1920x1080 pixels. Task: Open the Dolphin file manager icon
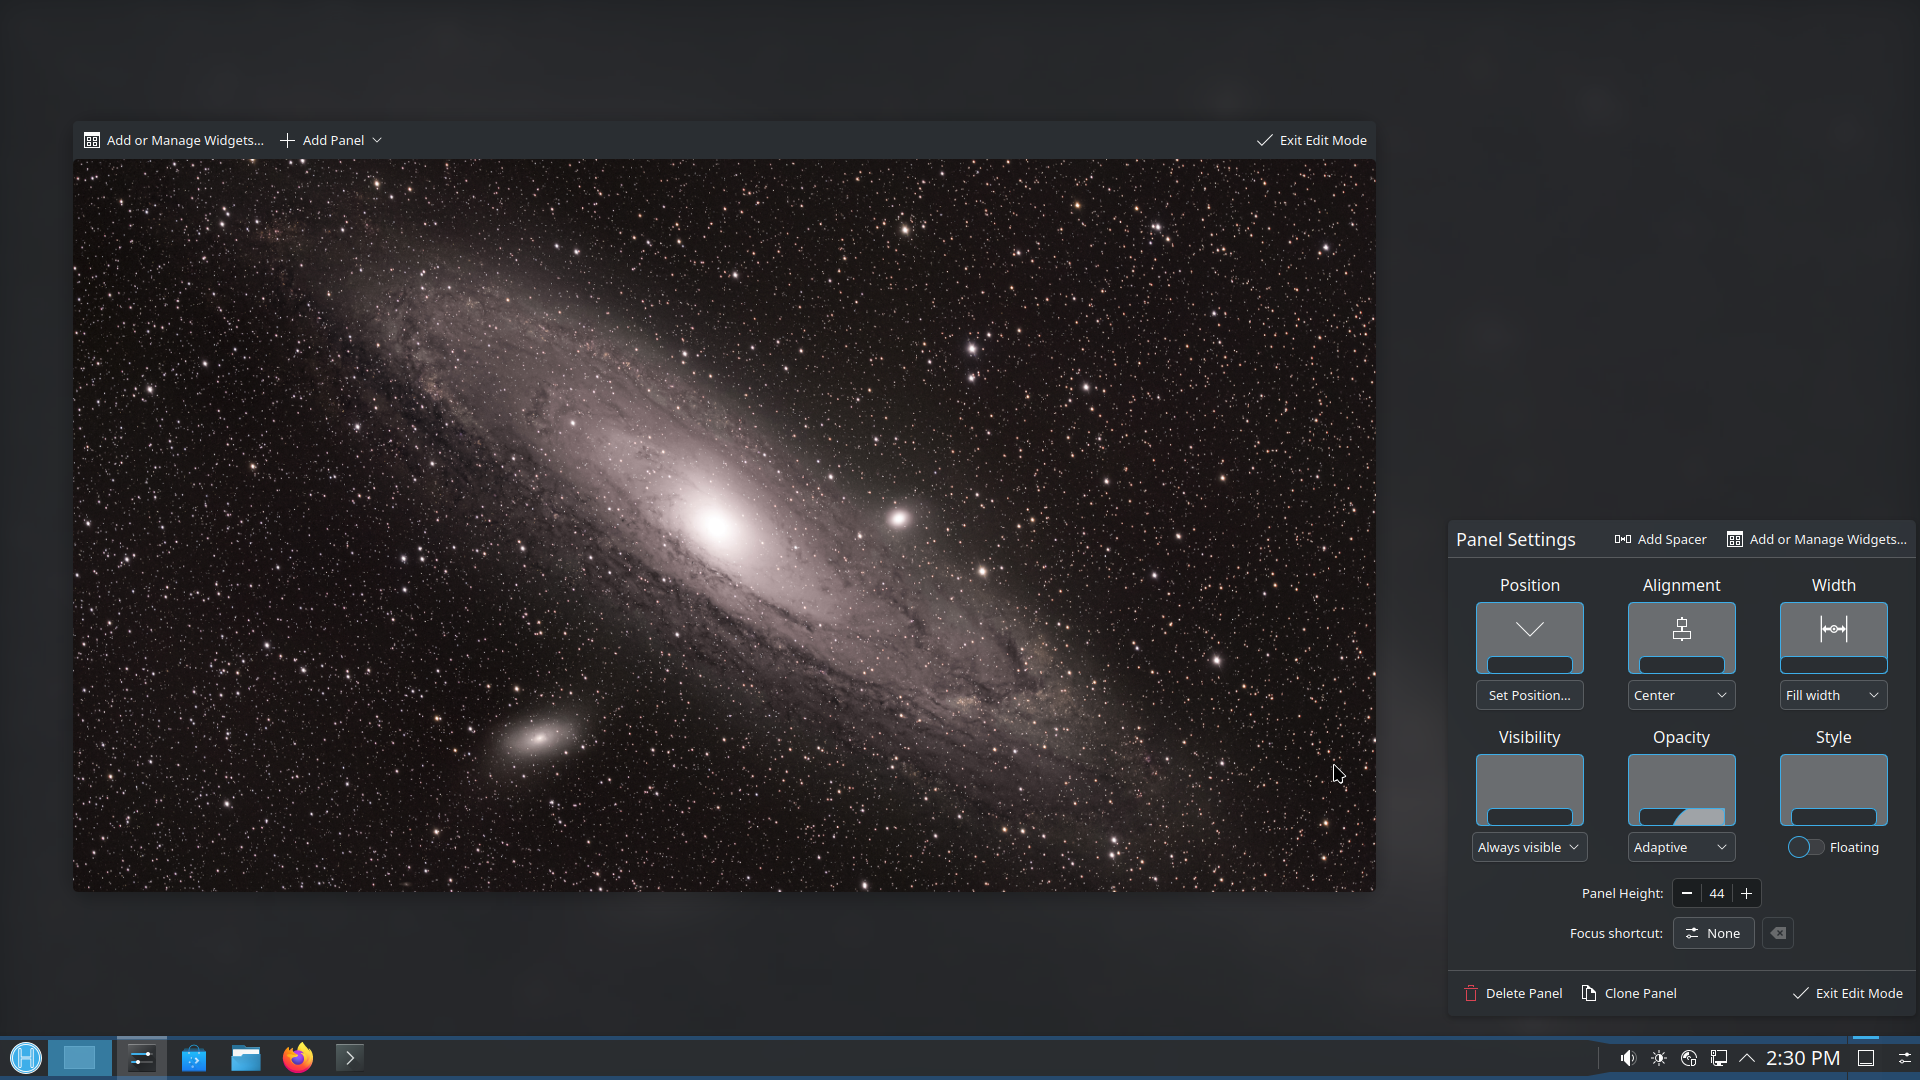pyautogui.click(x=246, y=1058)
